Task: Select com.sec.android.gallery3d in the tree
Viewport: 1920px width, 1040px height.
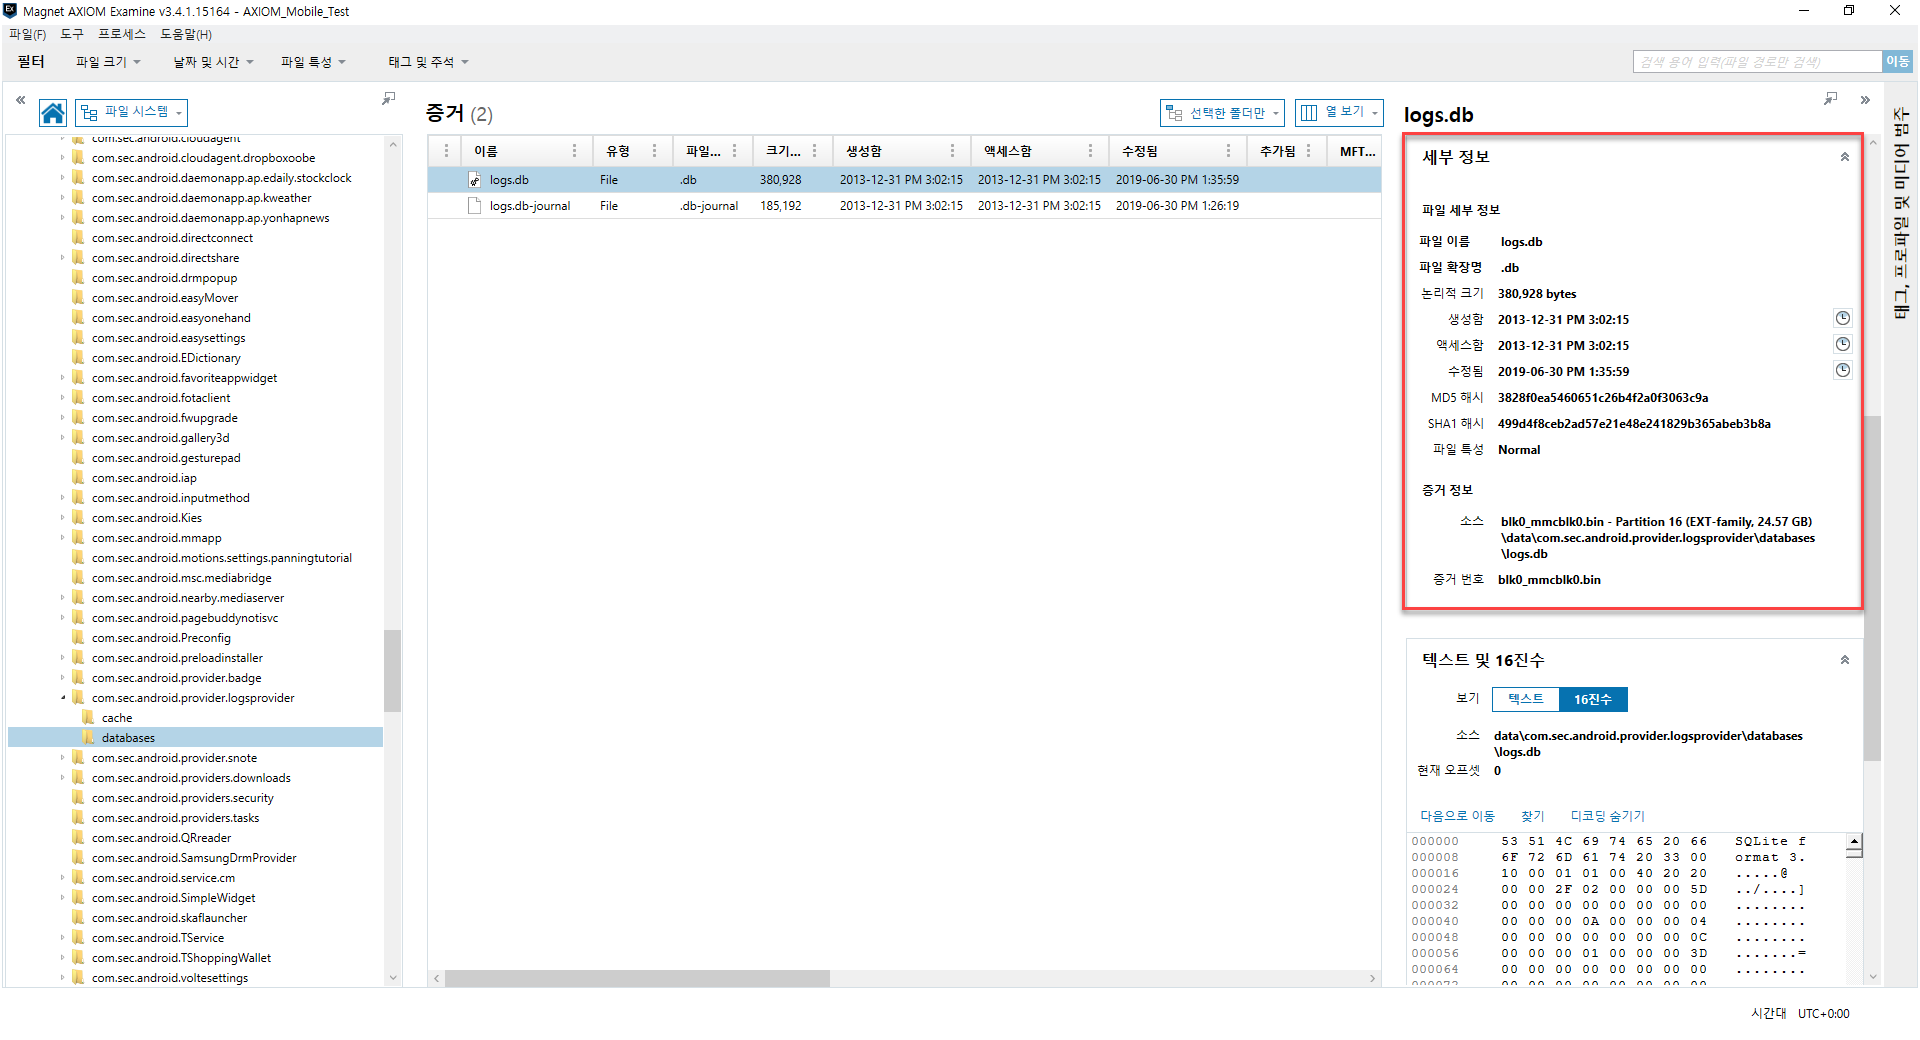Action: (x=160, y=438)
